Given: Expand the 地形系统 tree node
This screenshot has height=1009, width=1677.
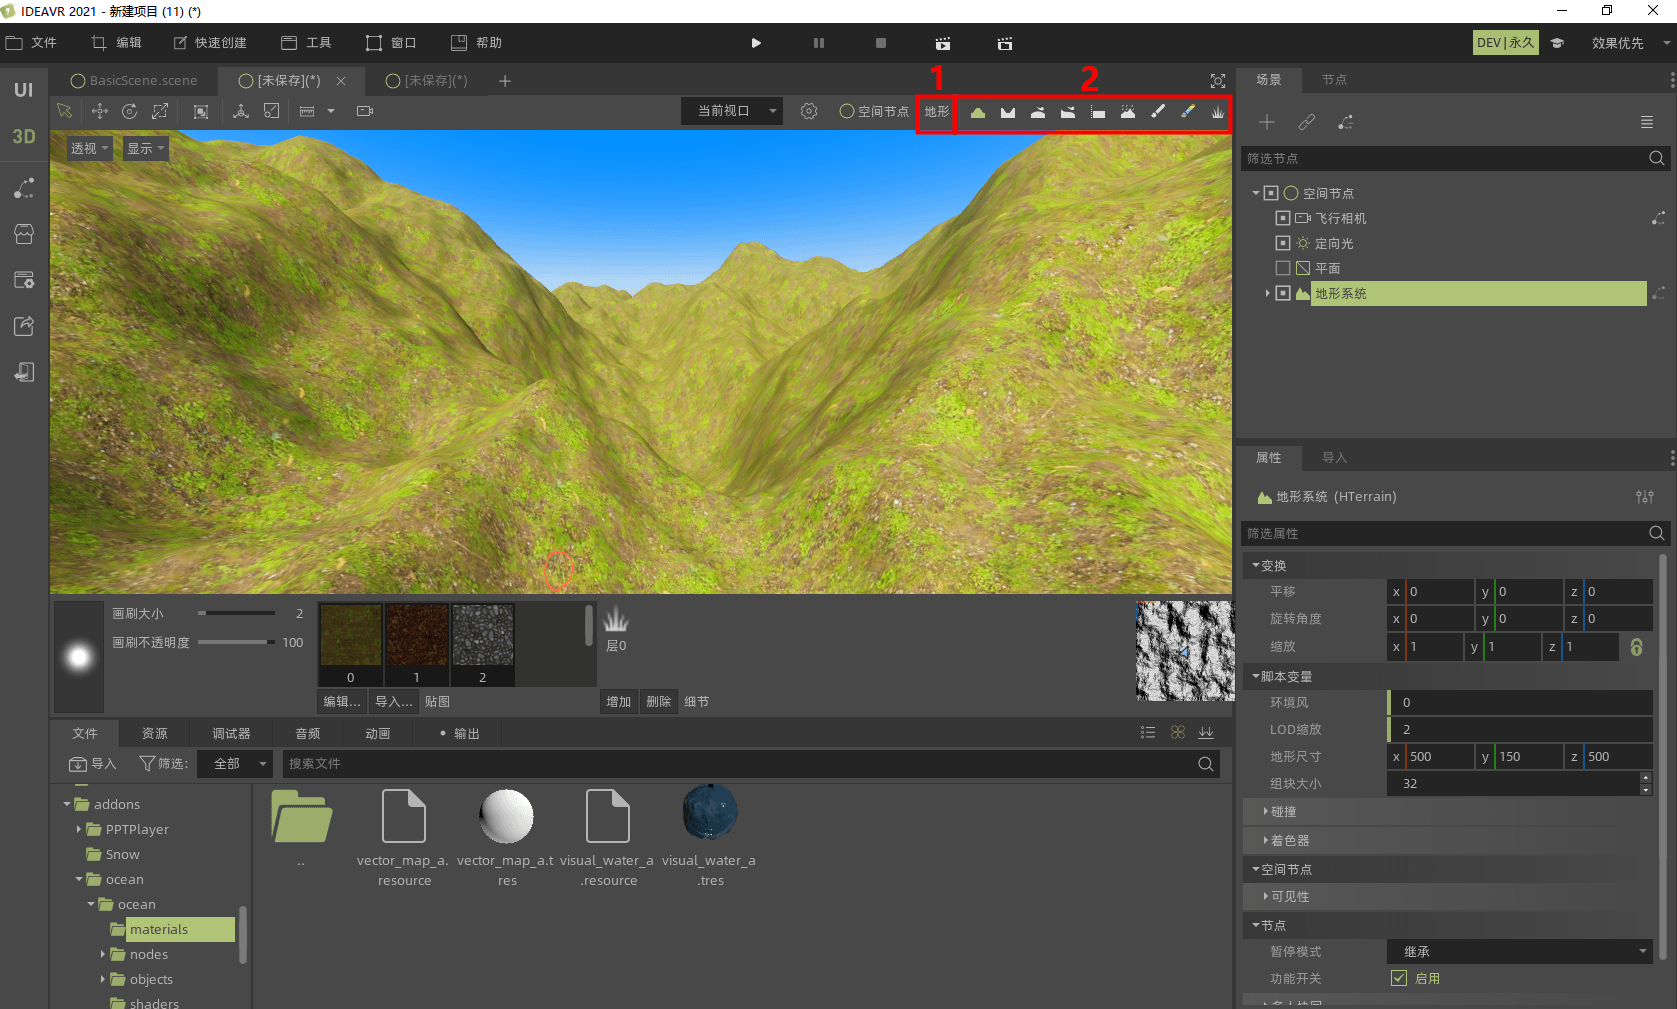Looking at the screenshot, I should coord(1267,293).
